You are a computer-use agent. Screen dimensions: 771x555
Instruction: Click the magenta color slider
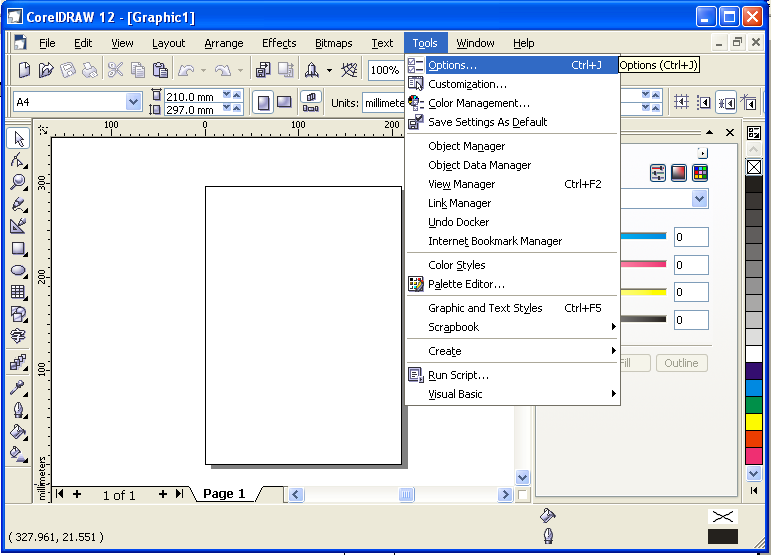pos(644,264)
